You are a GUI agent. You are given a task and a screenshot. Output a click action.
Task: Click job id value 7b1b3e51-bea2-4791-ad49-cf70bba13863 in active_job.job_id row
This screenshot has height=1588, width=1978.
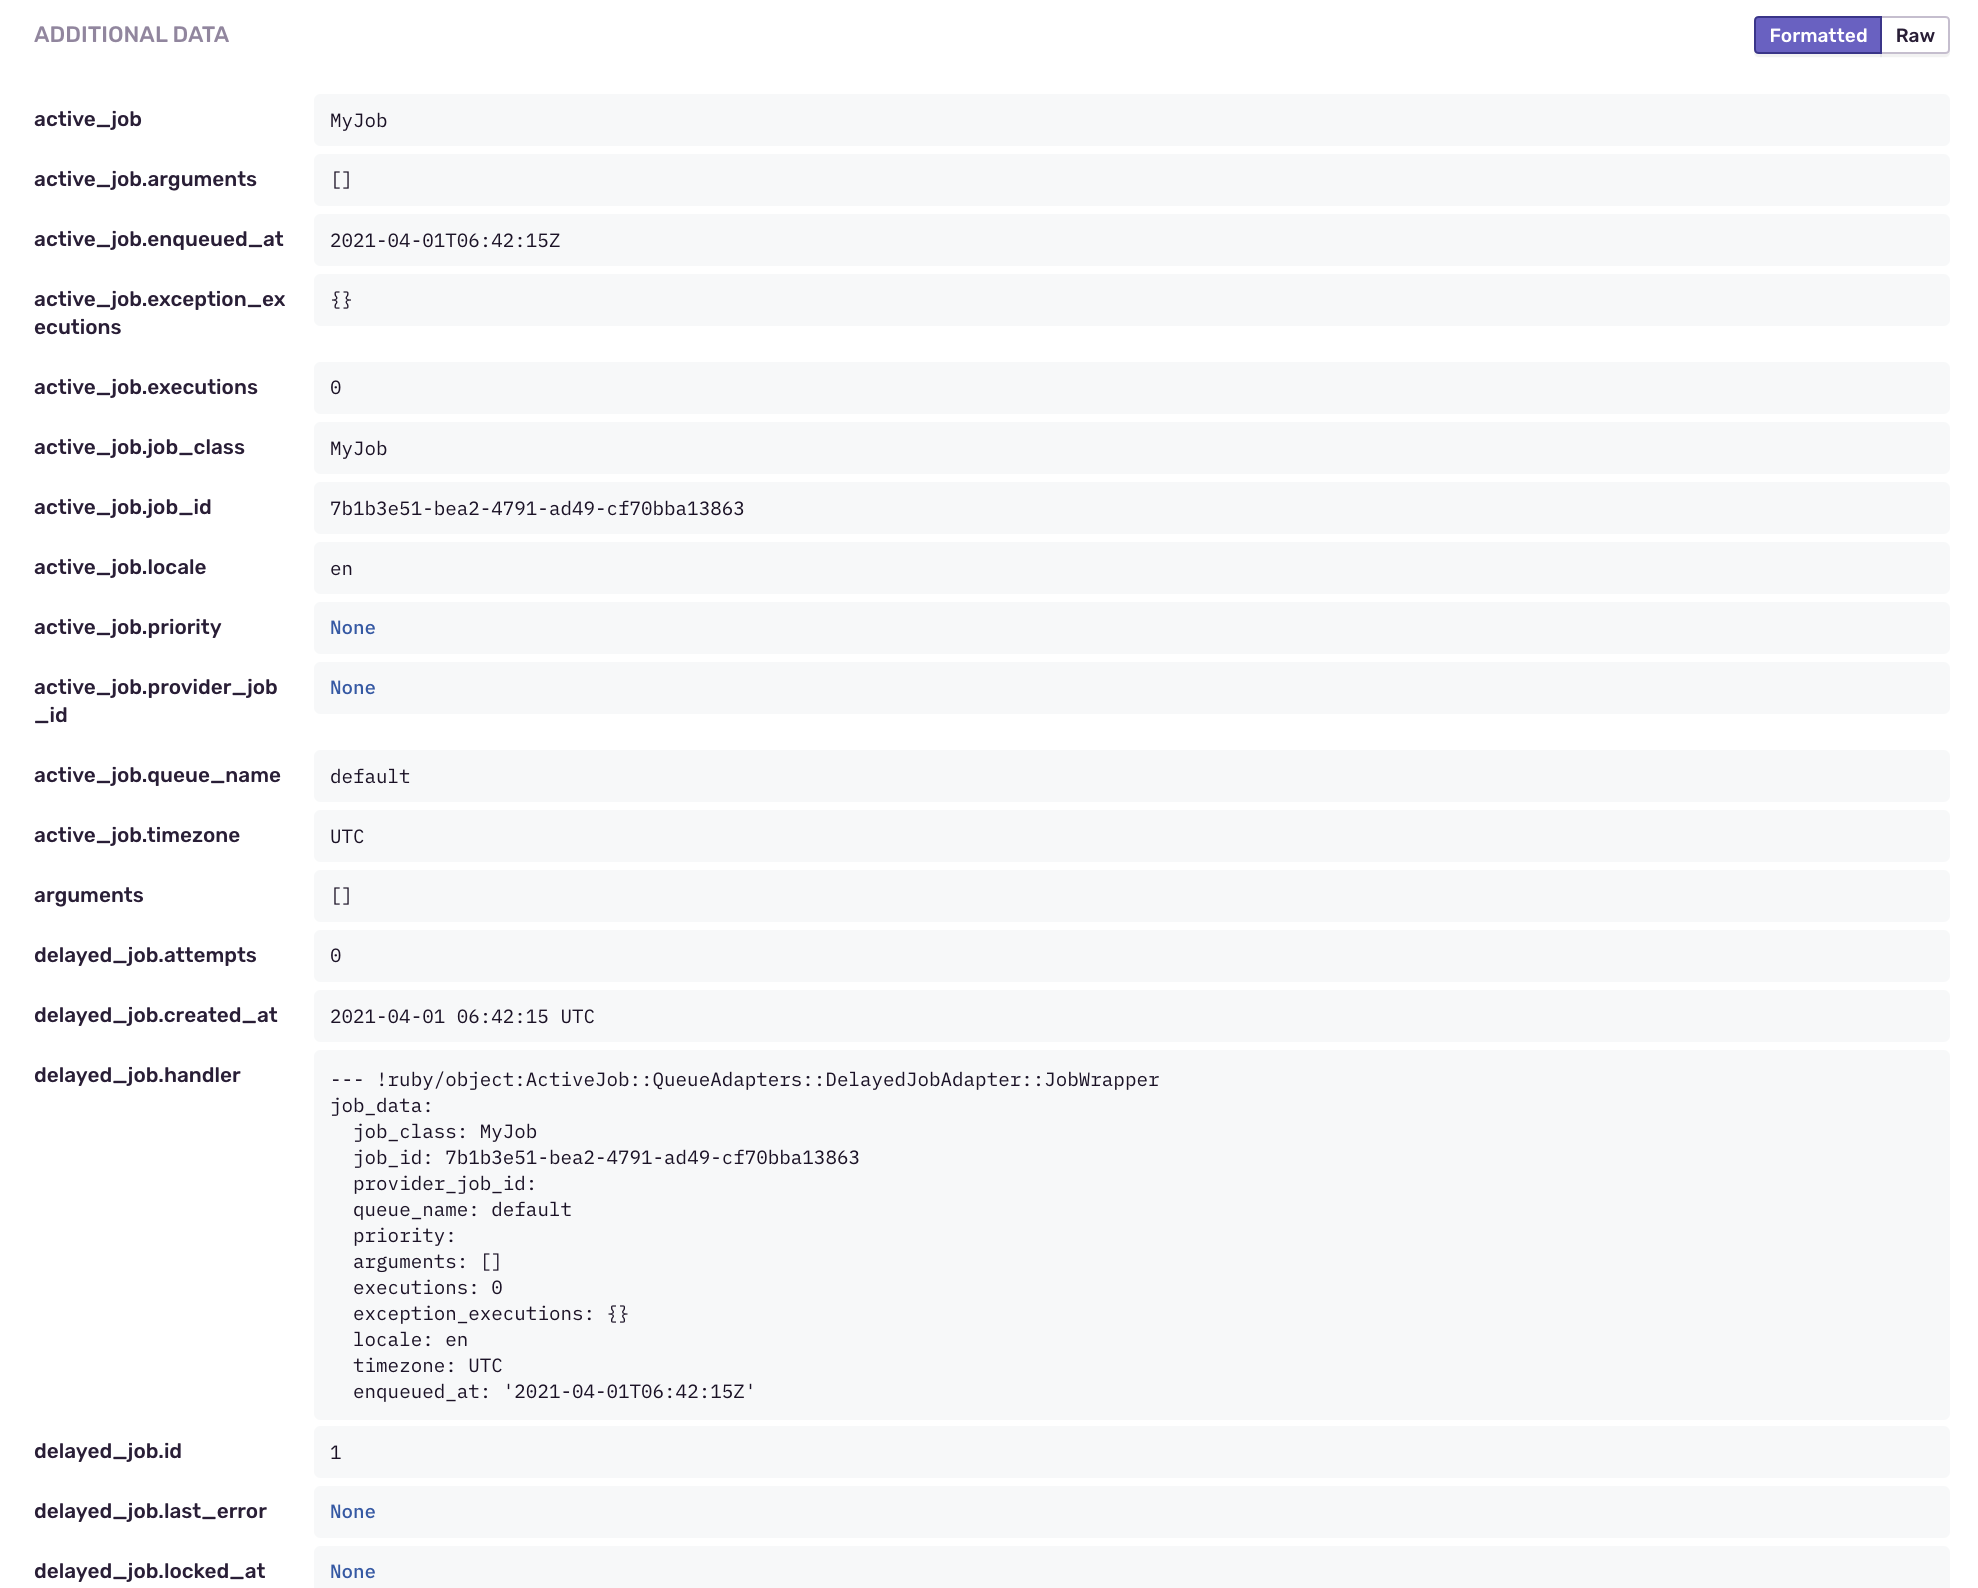click(537, 508)
